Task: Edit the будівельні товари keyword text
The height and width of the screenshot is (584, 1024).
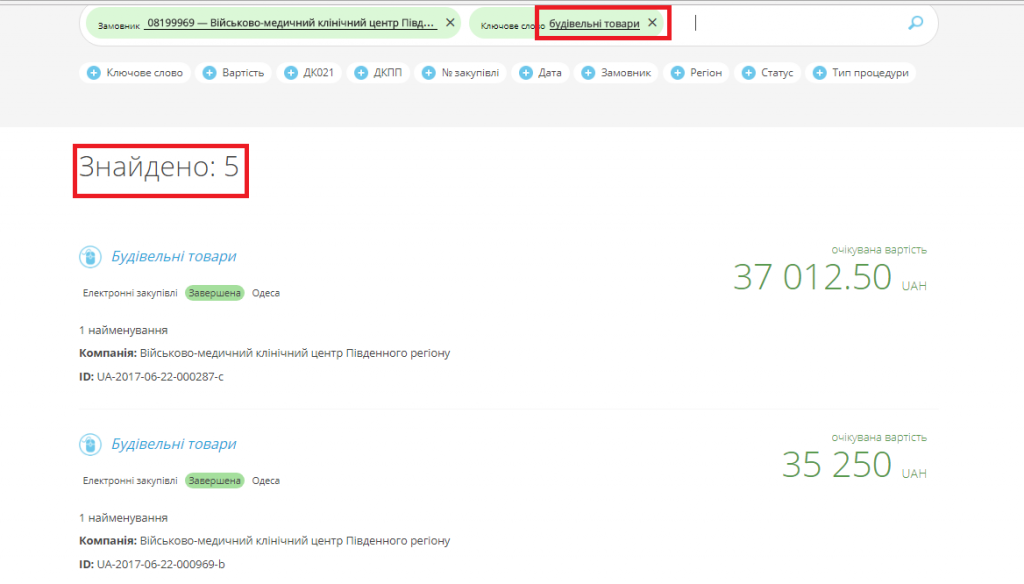Action: [x=594, y=23]
